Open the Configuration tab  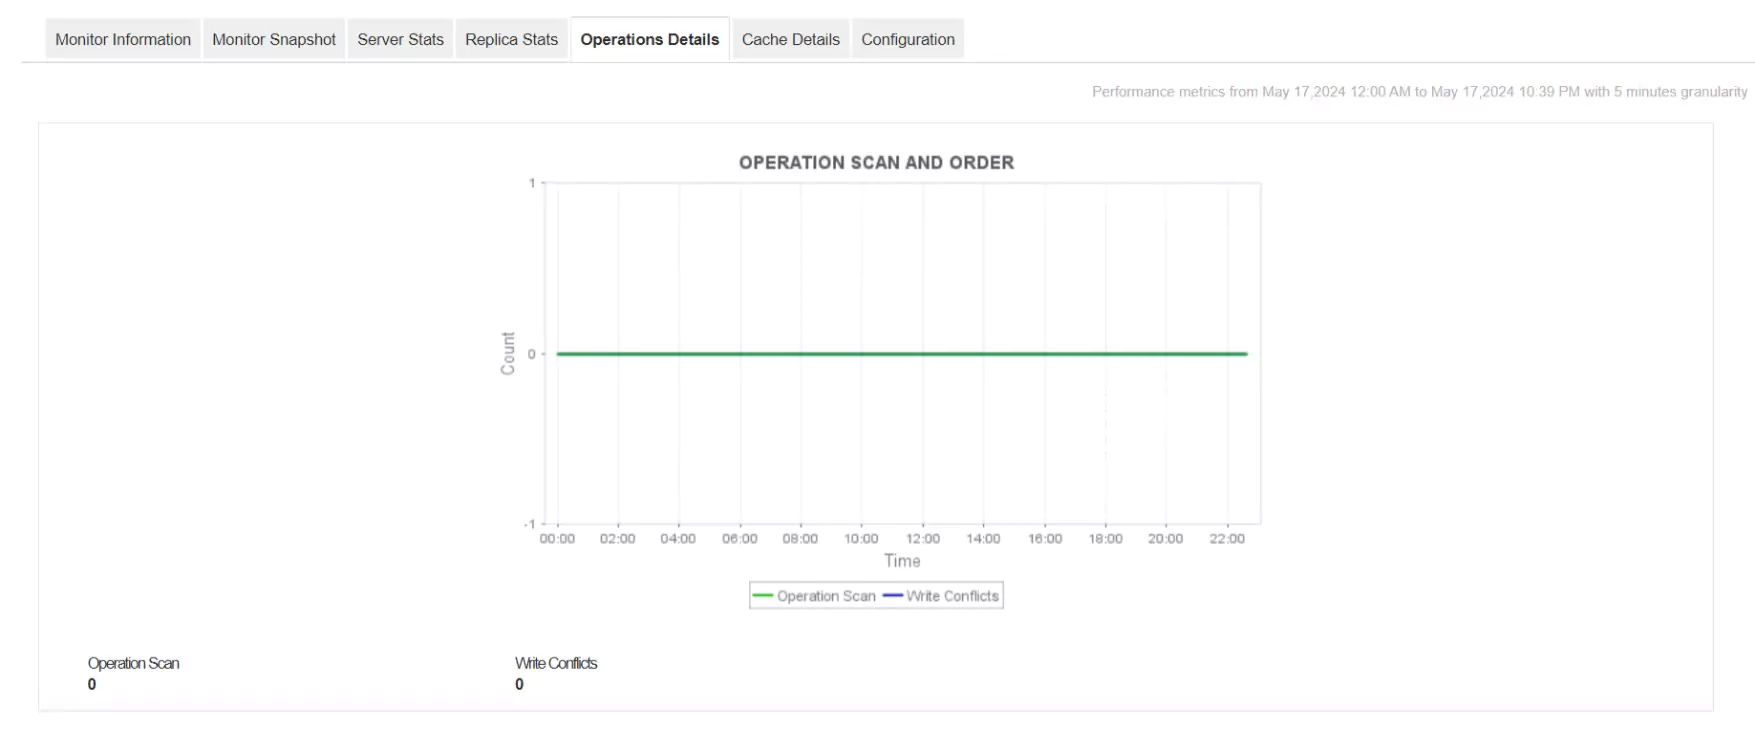908,40
